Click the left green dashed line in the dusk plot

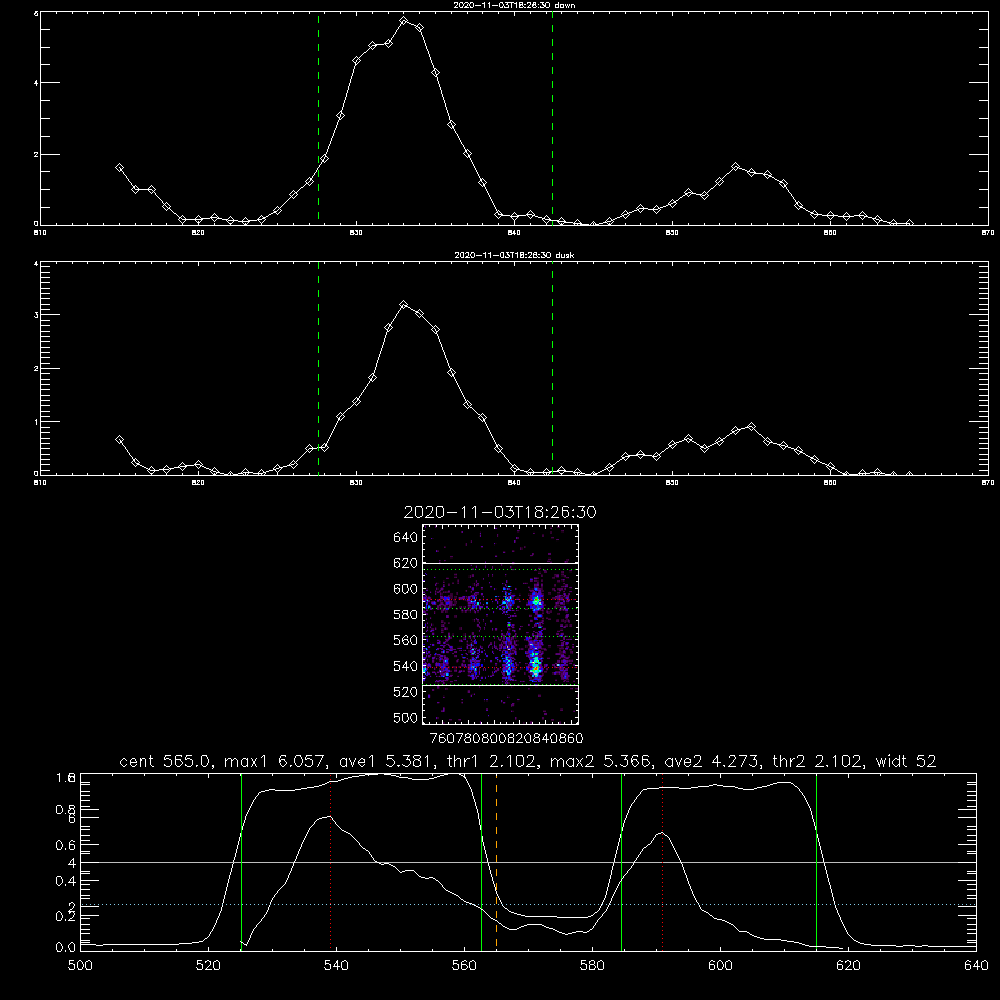[x=318, y=368]
